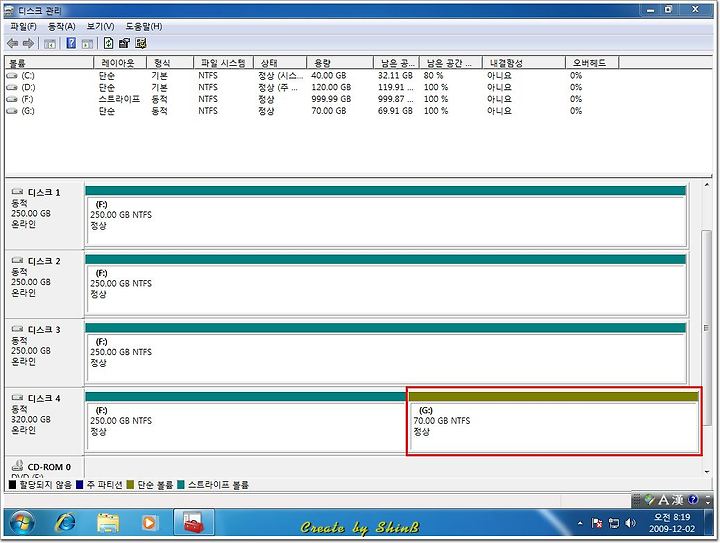Sort by the 오버헤드 column header
Screen dimensions: 720x543
click(x=592, y=63)
